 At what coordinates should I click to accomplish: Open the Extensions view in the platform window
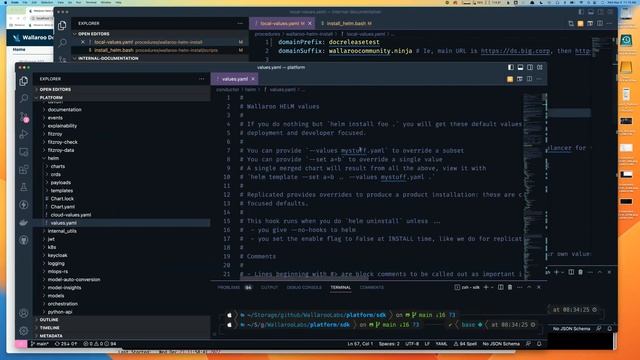point(24,169)
